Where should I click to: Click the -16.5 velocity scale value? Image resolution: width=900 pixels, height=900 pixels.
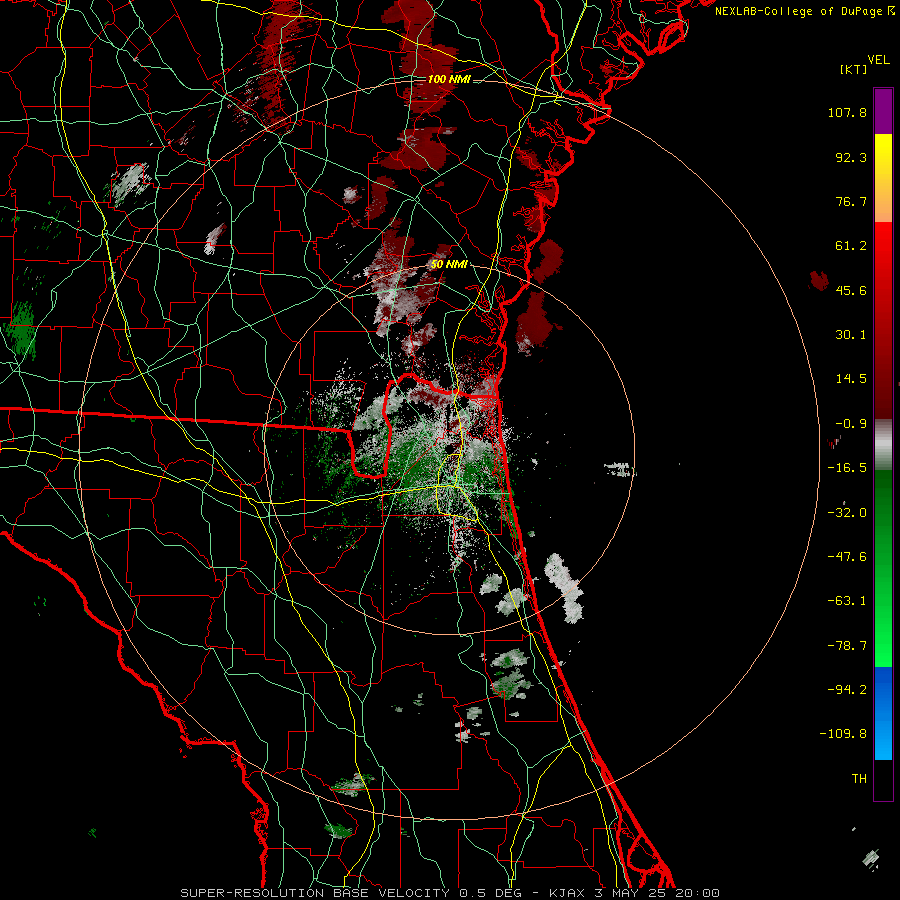(x=847, y=468)
